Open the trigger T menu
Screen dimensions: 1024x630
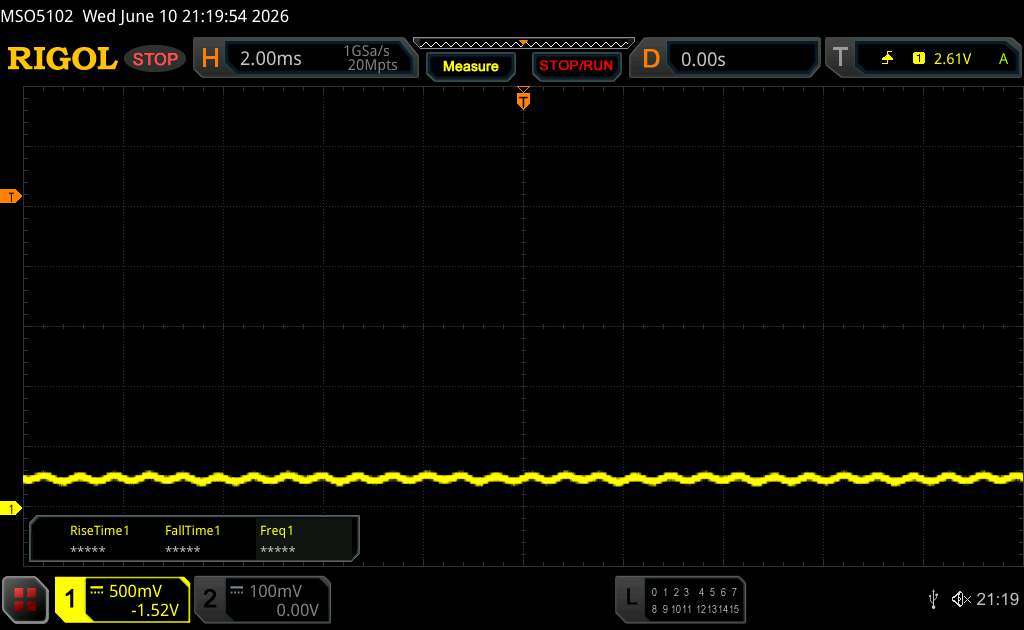point(840,57)
